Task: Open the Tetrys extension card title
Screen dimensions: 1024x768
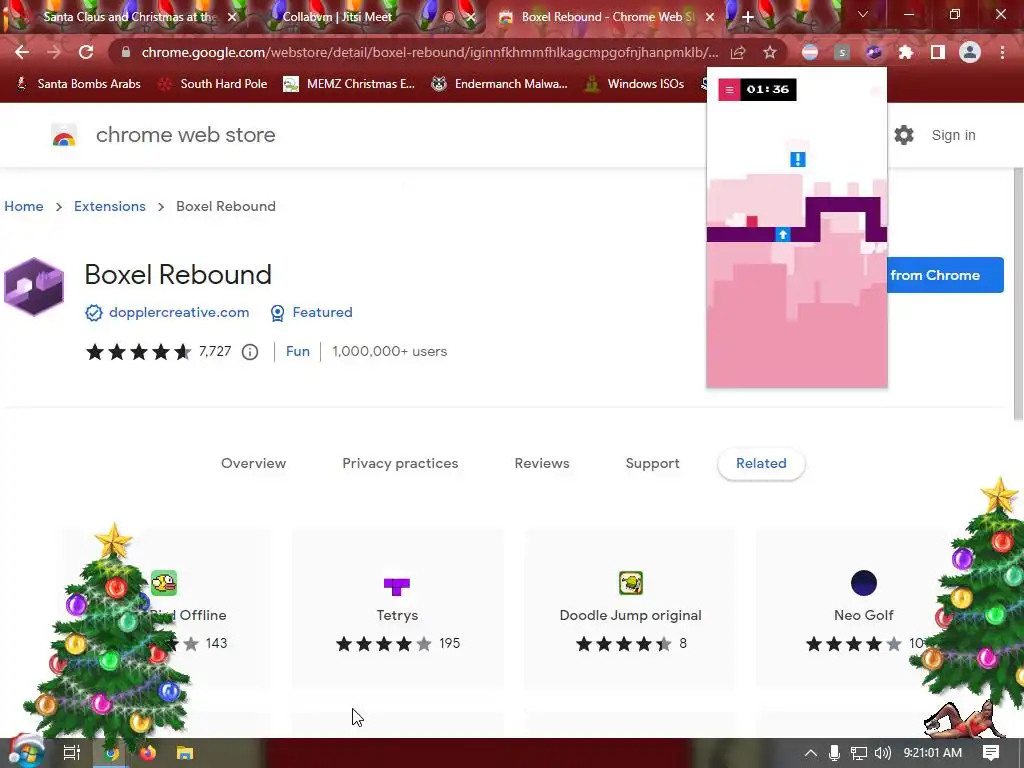Action: point(397,615)
